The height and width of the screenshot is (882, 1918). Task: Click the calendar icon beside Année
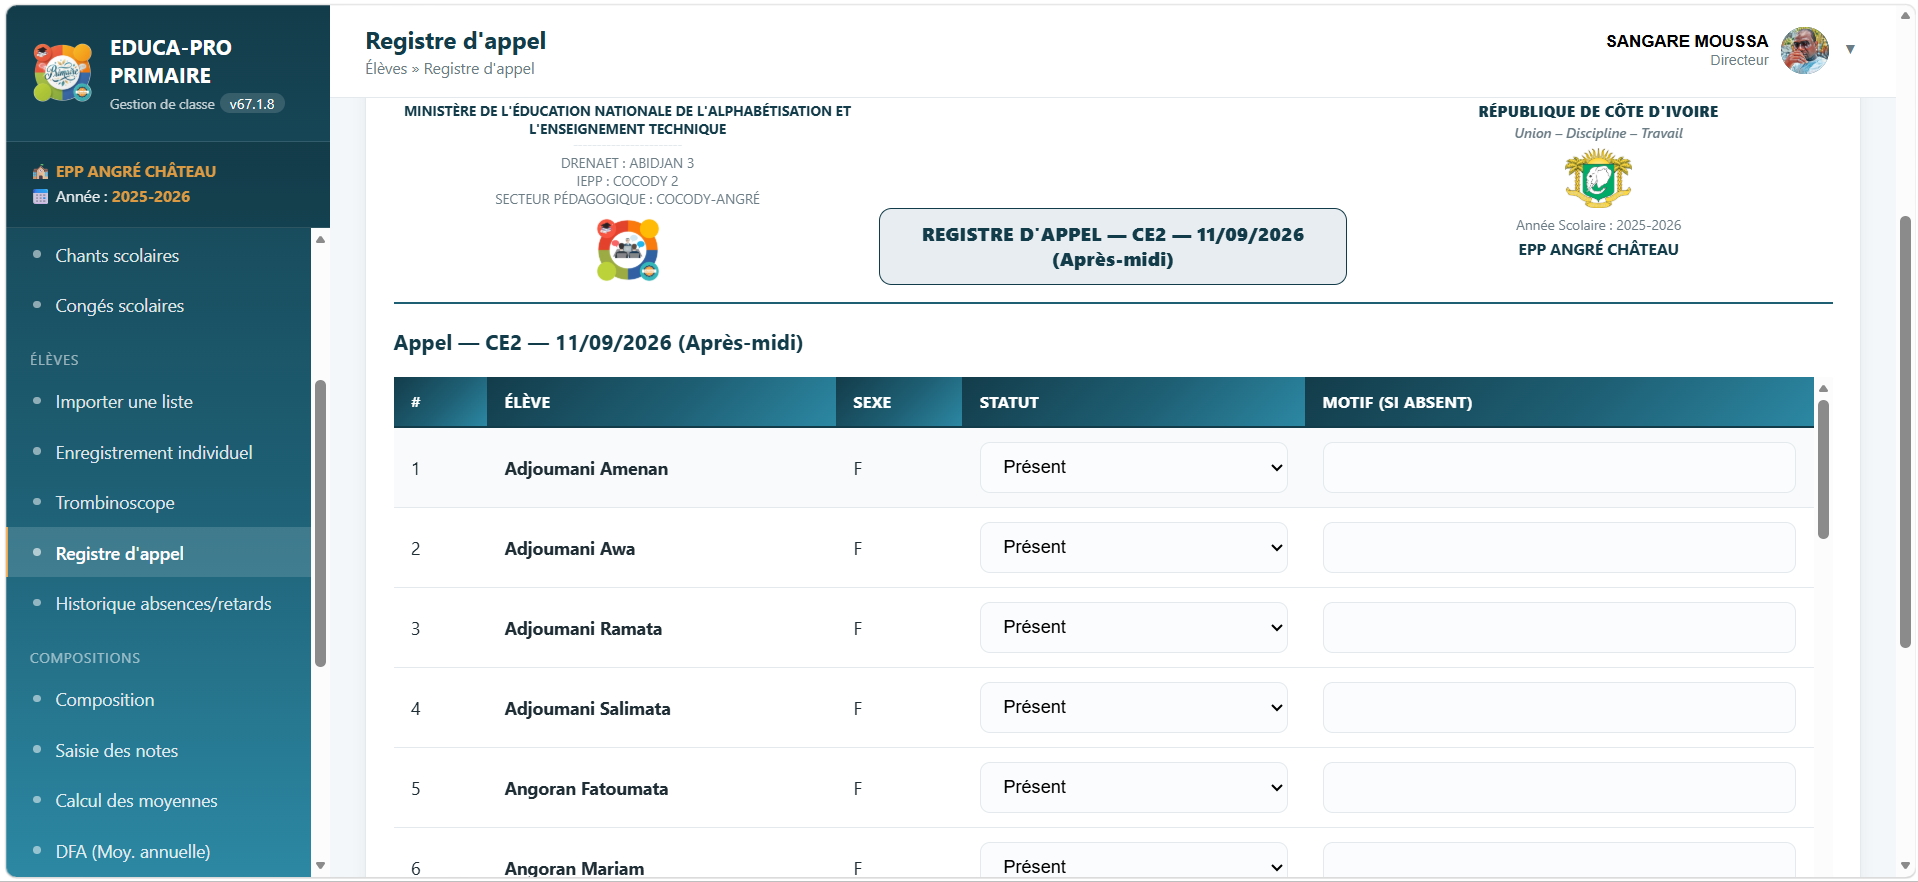(x=40, y=197)
